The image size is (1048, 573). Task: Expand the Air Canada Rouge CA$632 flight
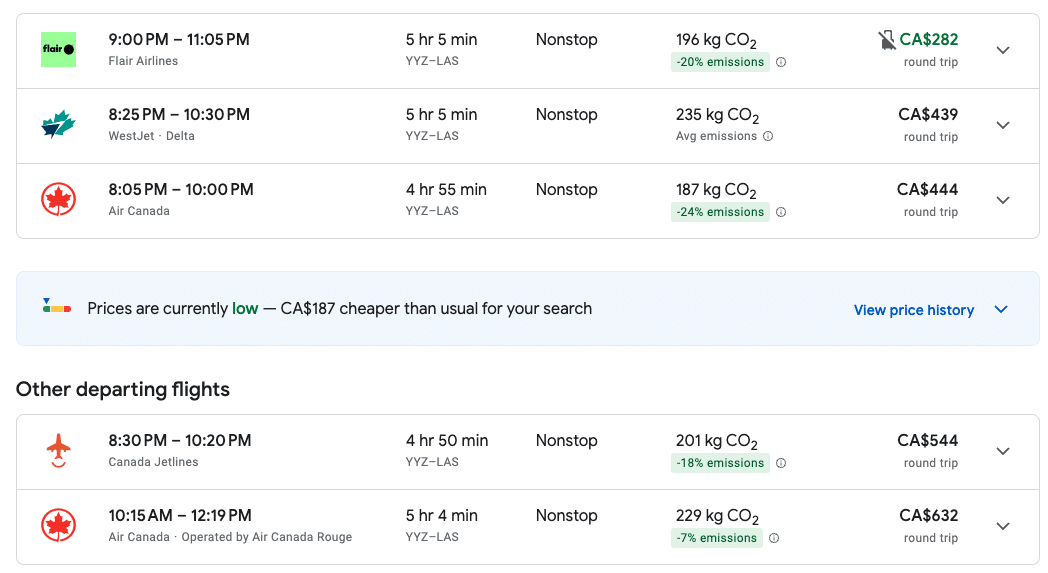[1003, 527]
